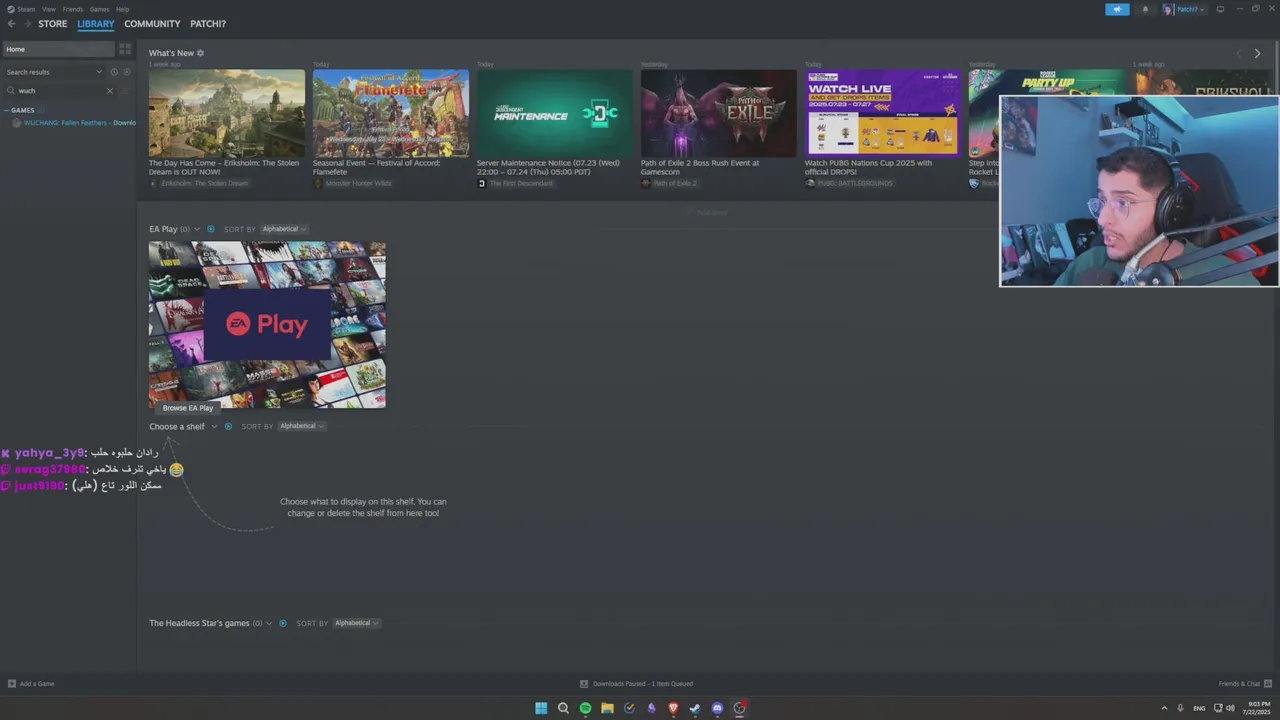The height and width of the screenshot is (720, 1280).
Task: Select WUCHANG: Fallen Feathers in results
Action: click(80, 123)
